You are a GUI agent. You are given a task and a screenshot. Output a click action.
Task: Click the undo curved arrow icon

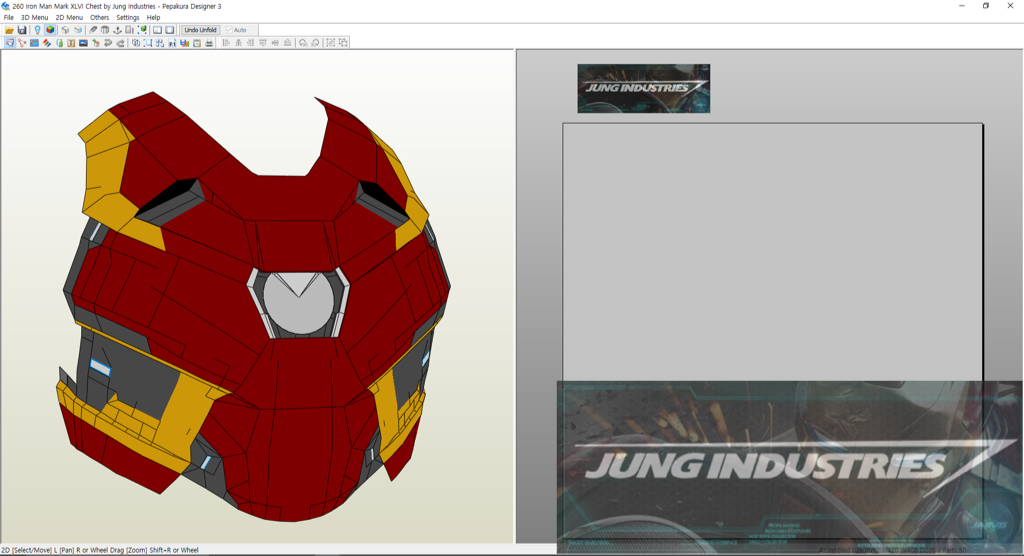[x=108, y=43]
